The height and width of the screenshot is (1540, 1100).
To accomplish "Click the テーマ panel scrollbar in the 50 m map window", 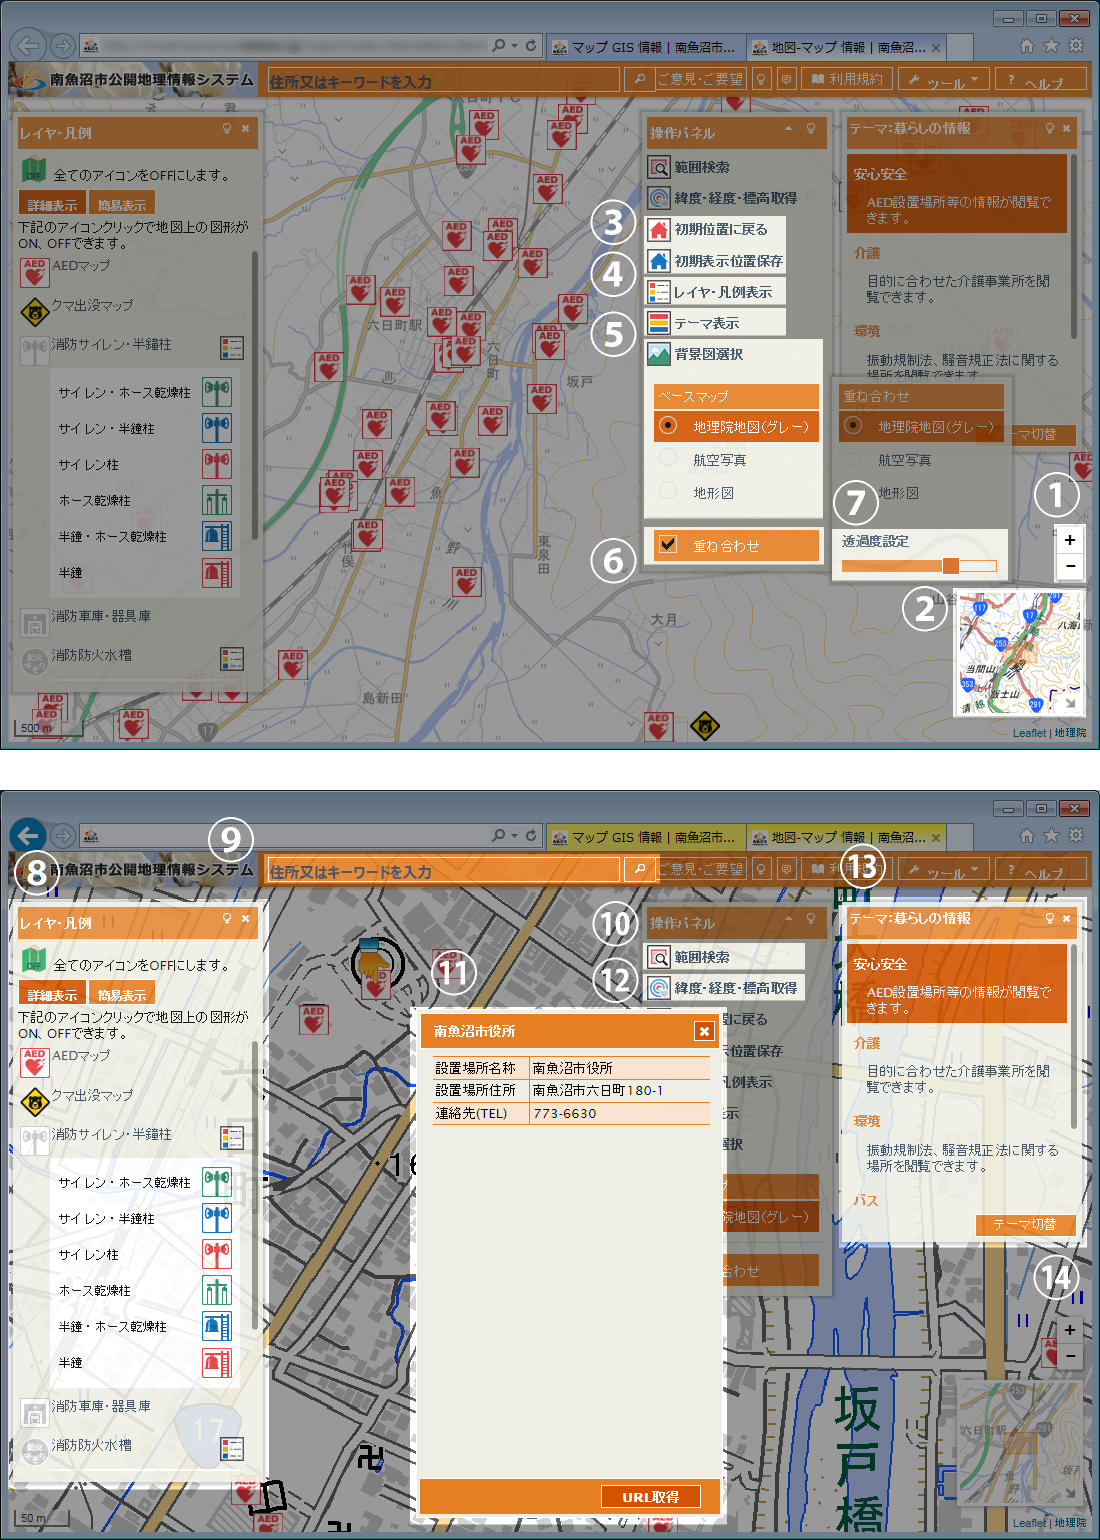I will (1074, 1035).
